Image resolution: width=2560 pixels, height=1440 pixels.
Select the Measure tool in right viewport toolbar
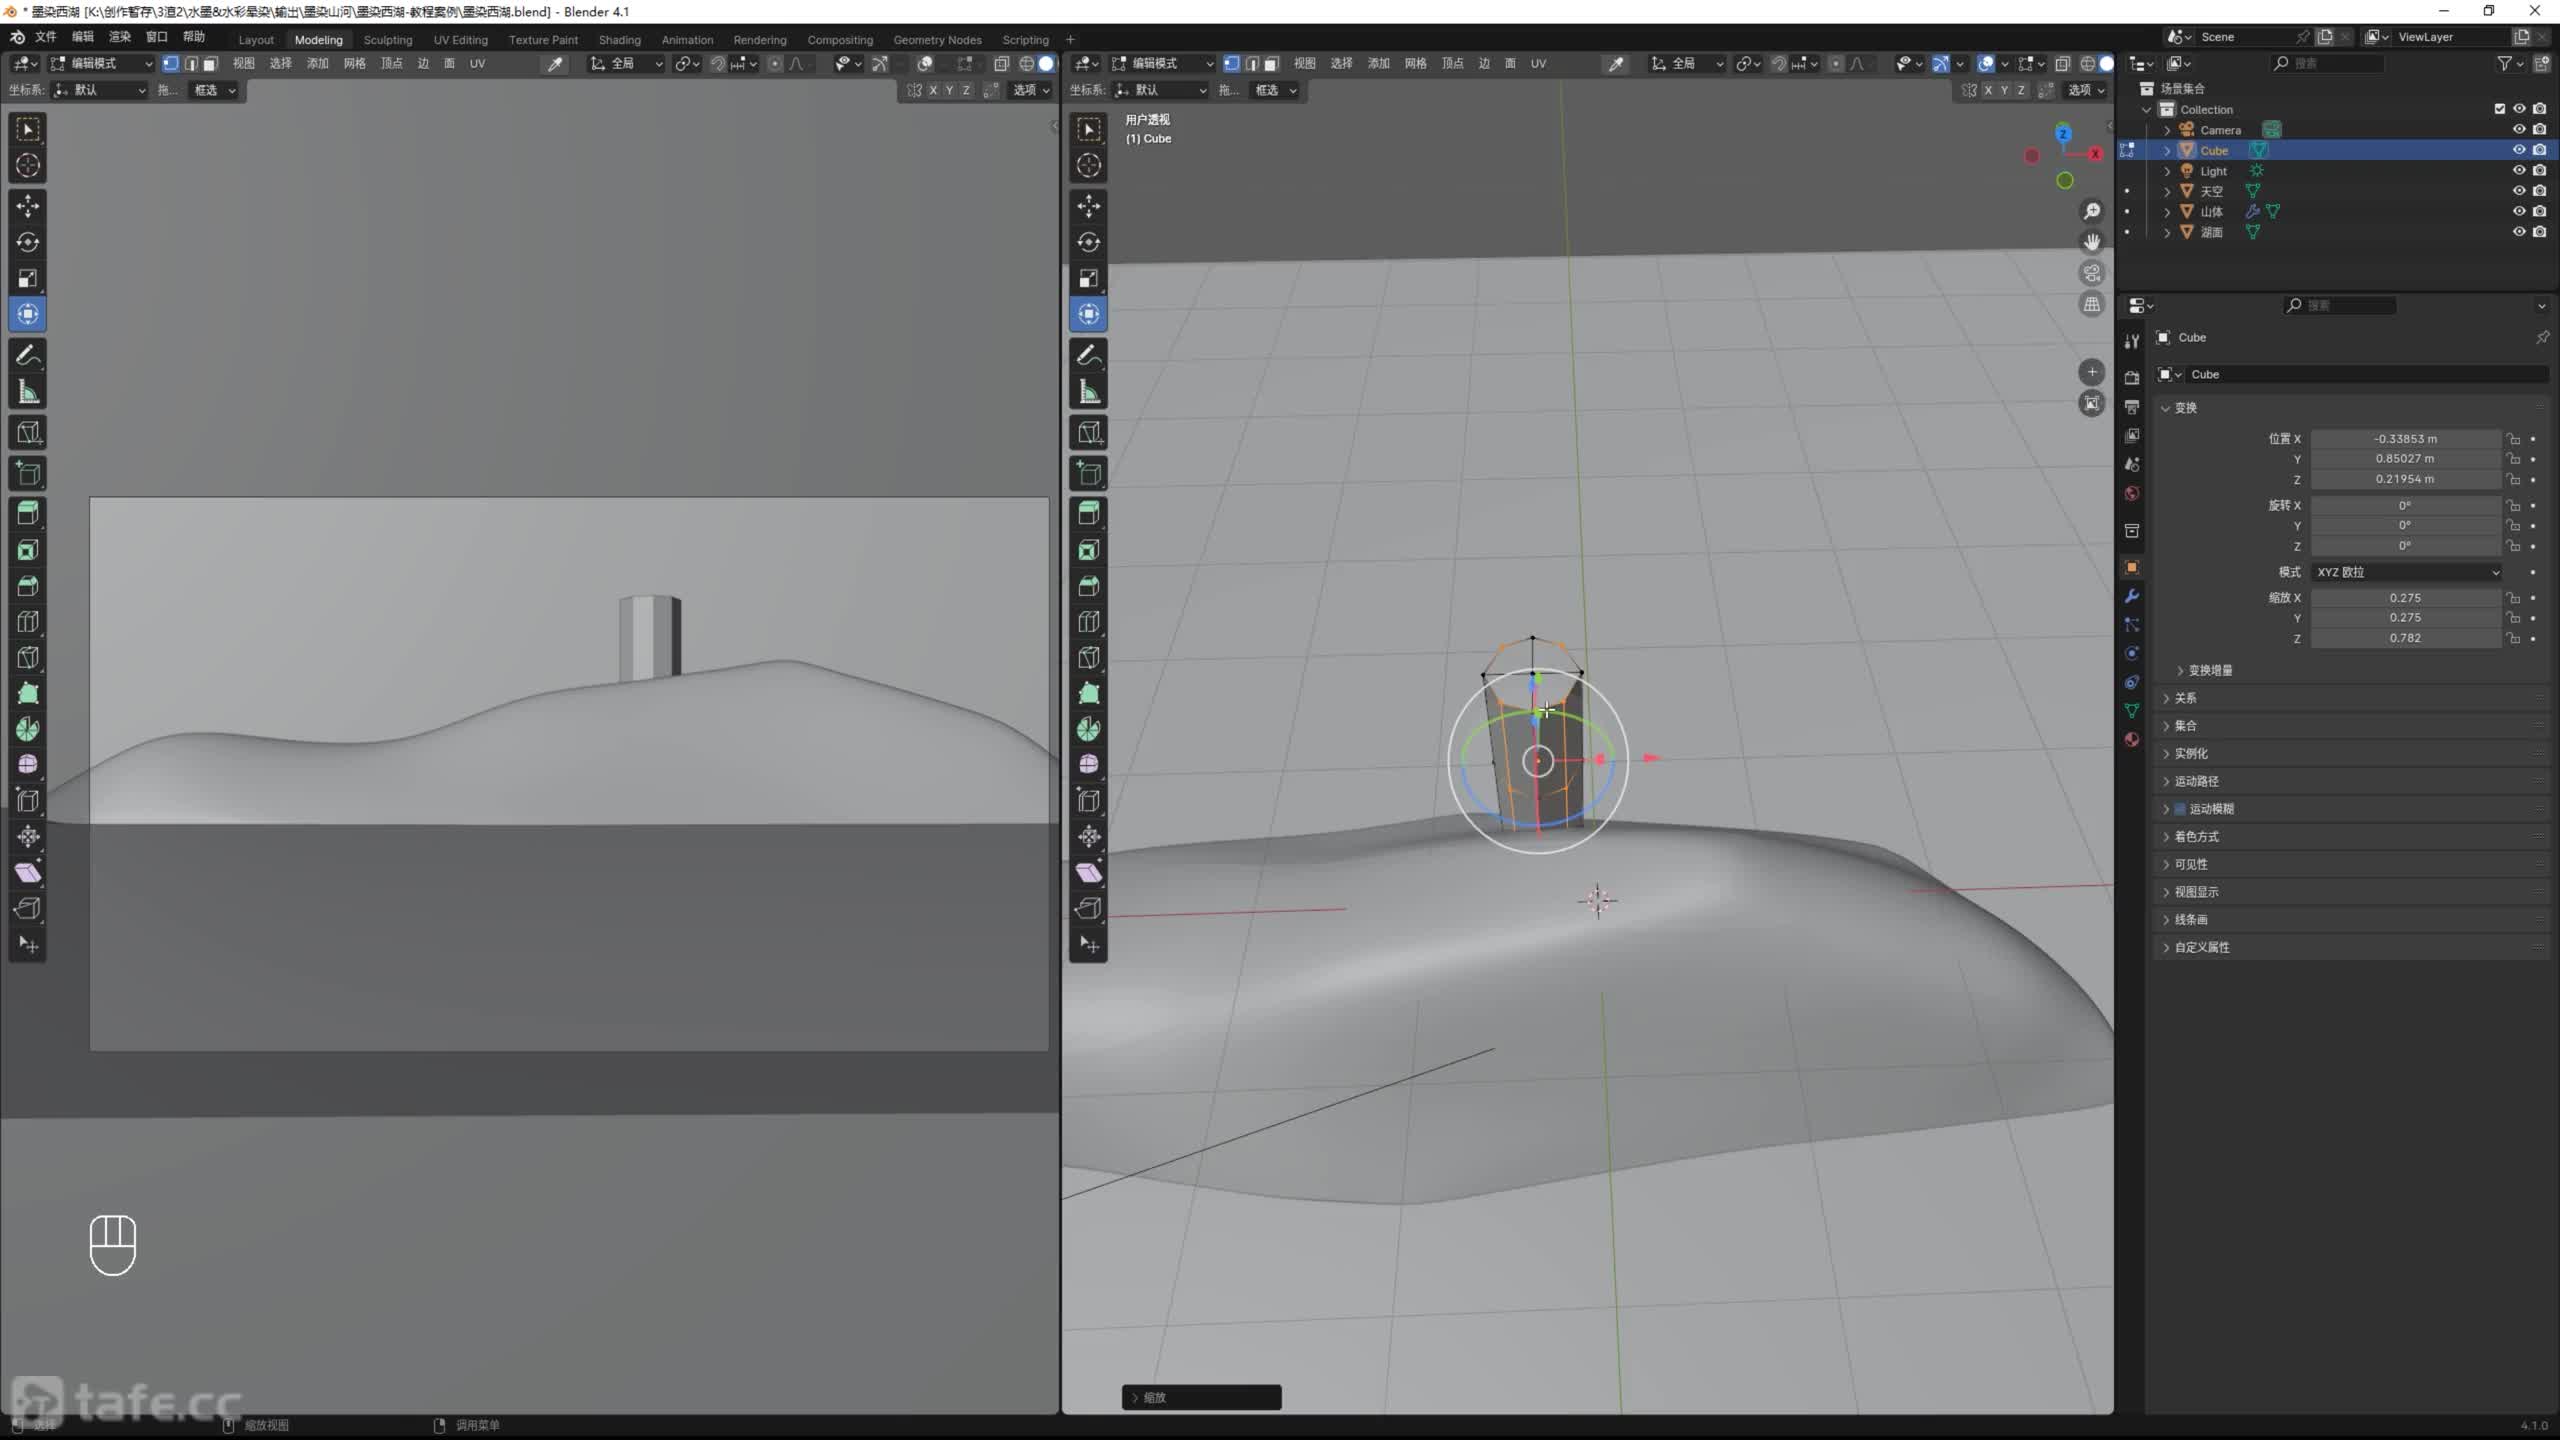click(1089, 392)
